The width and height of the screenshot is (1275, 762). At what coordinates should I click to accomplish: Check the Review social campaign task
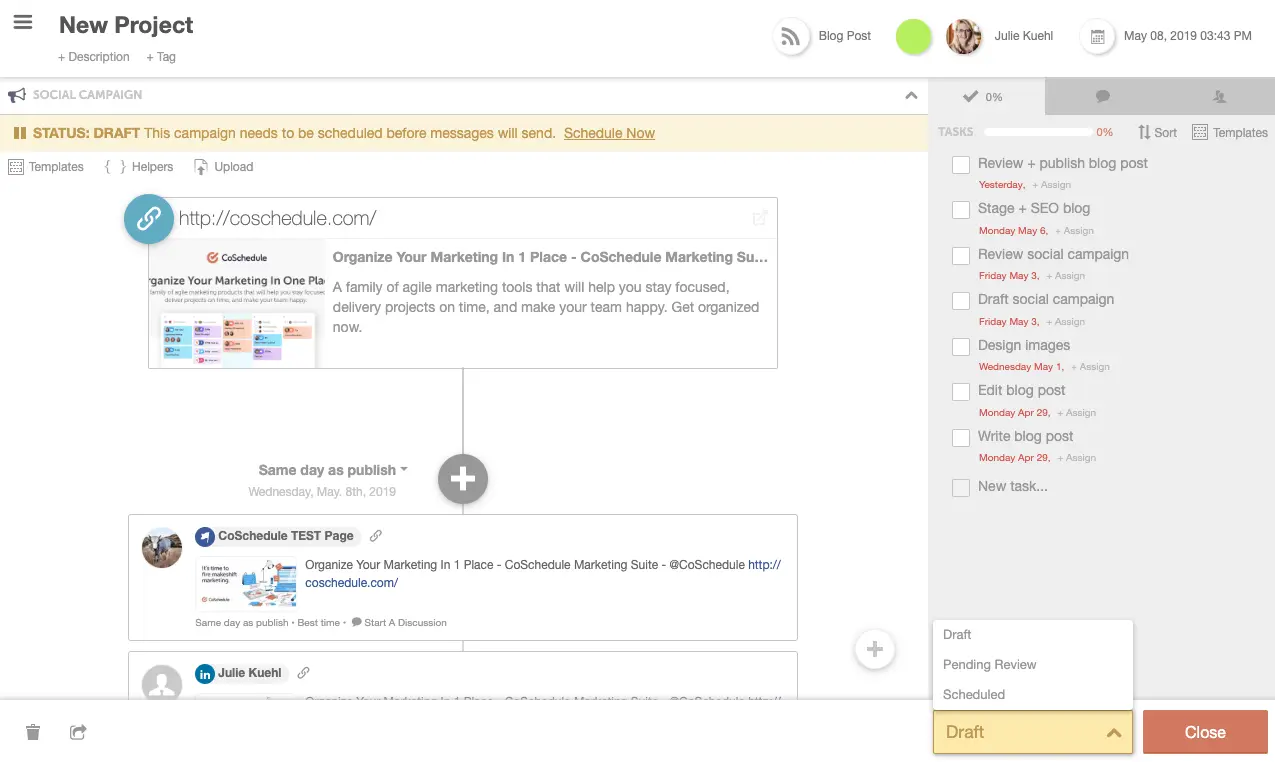pyautogui.click(x=961, y=255)
